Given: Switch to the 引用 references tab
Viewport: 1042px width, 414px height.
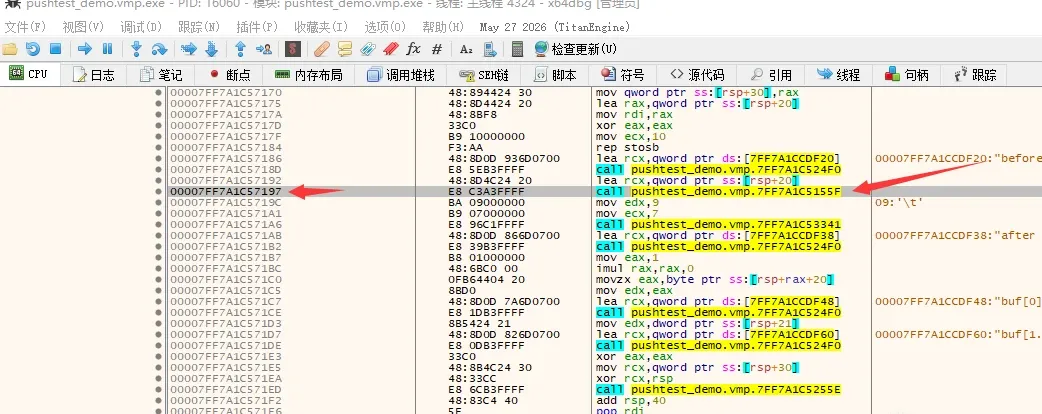Looking at the screenshot, I should tap(771, 75).
